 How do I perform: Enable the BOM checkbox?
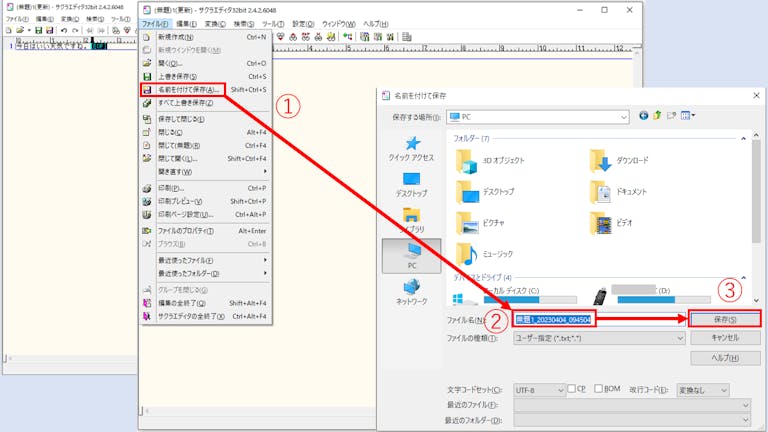pyautogui.click(x=599, y=389)
